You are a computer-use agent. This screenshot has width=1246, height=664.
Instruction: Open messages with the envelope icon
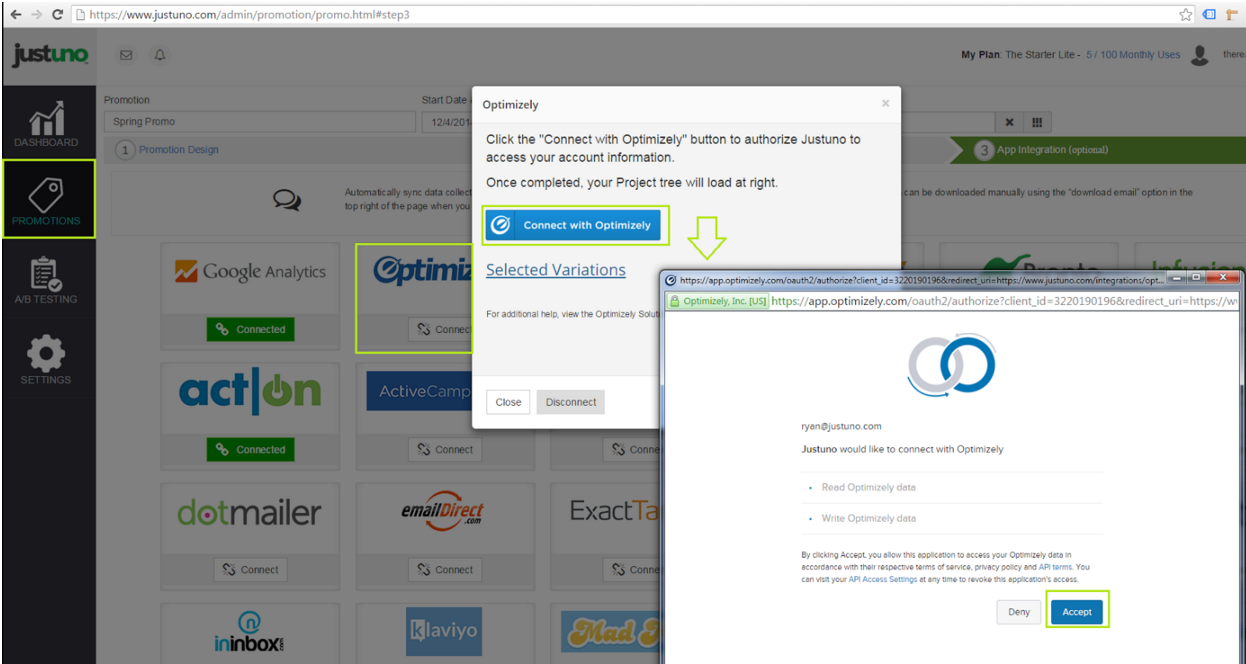[x=126, y=55]
